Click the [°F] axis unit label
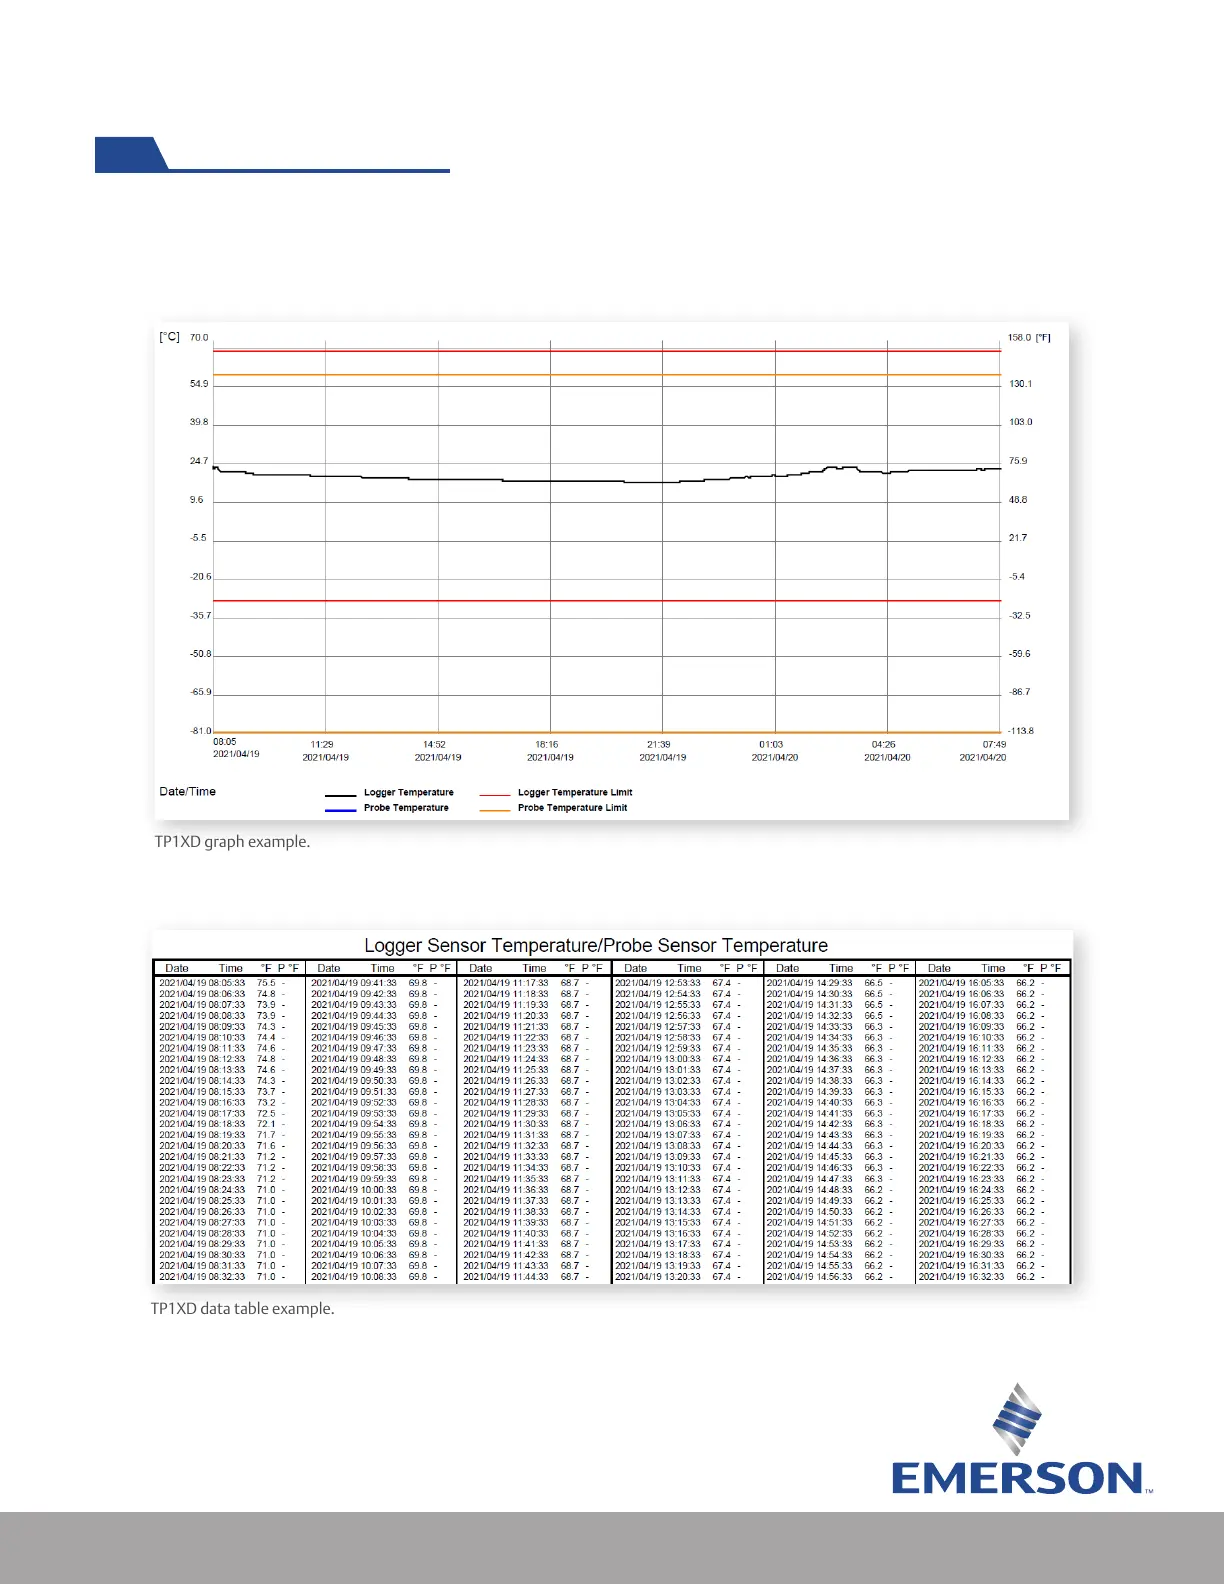 pos(1043,338)
